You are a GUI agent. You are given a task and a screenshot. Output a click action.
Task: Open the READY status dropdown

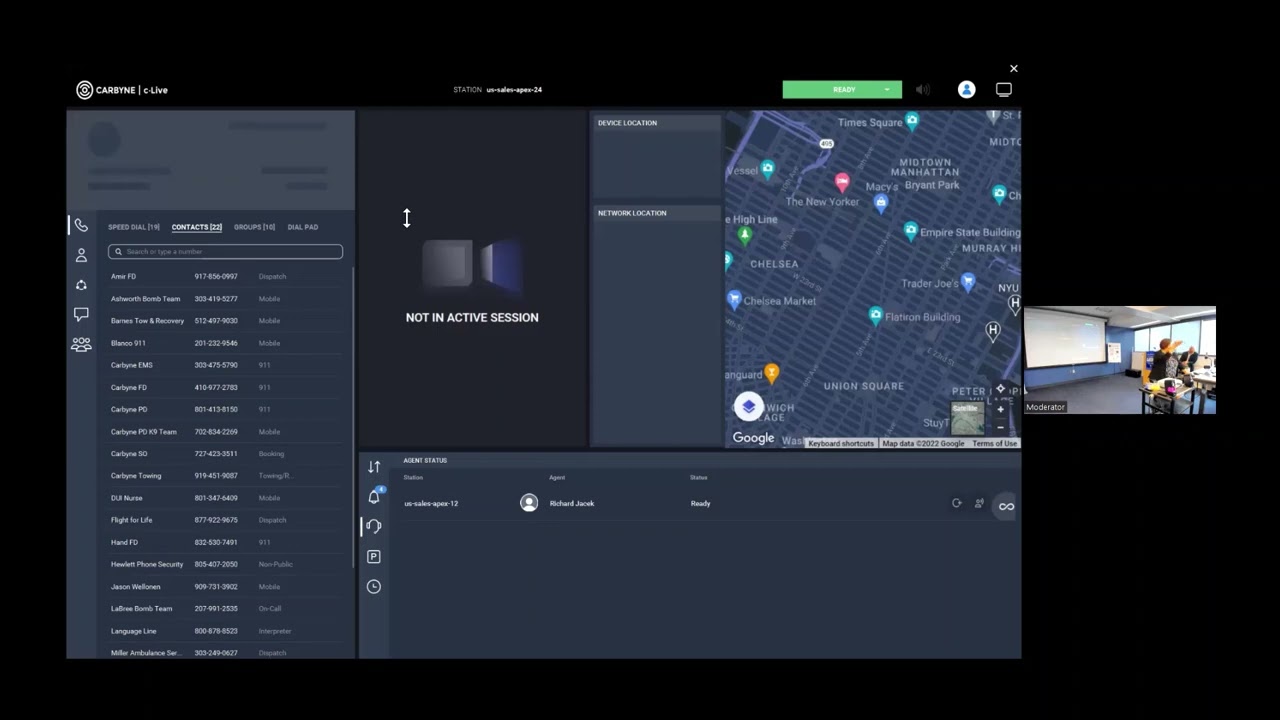(842, 90)
